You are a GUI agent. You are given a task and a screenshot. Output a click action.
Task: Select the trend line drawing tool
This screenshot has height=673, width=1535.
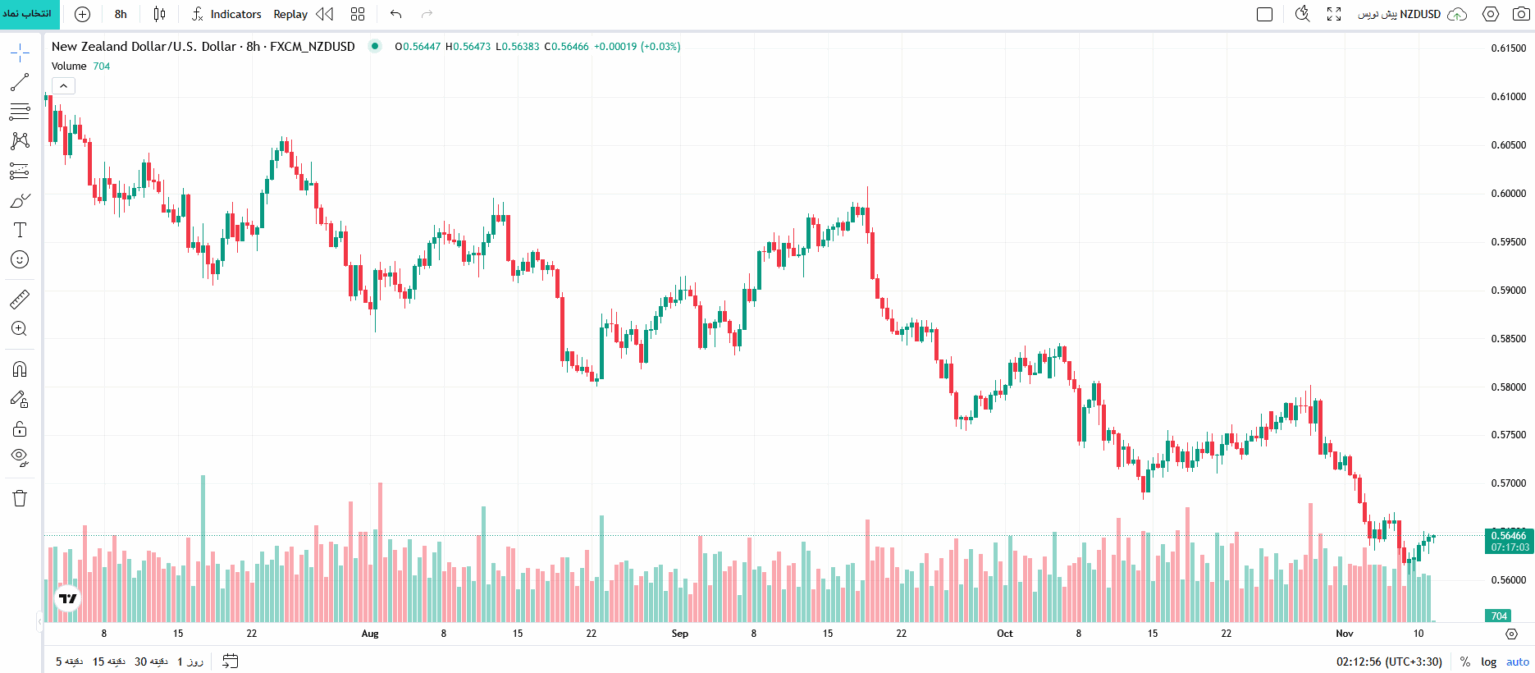[x=19, y=82]
